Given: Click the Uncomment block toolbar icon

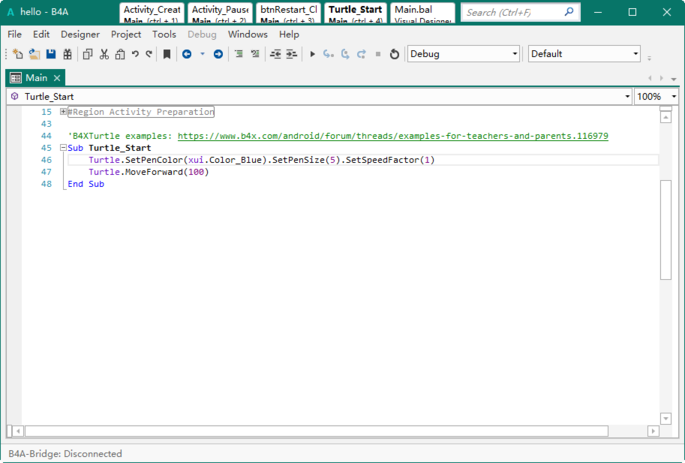Looking at the screenshot, I should click(255, 54).
